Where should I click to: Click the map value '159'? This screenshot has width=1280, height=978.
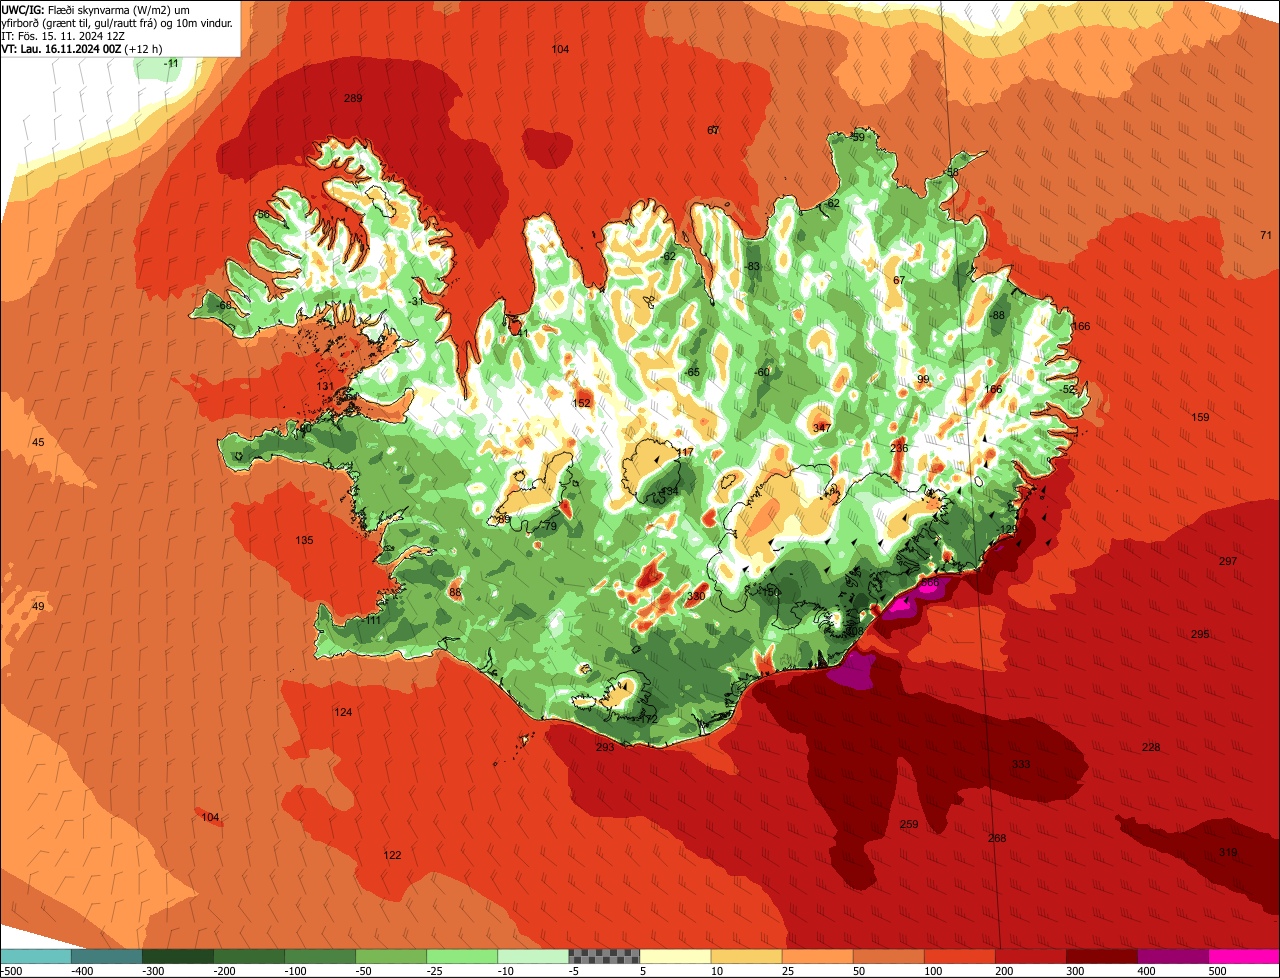pyautogui.click(x=1201, y=417)
